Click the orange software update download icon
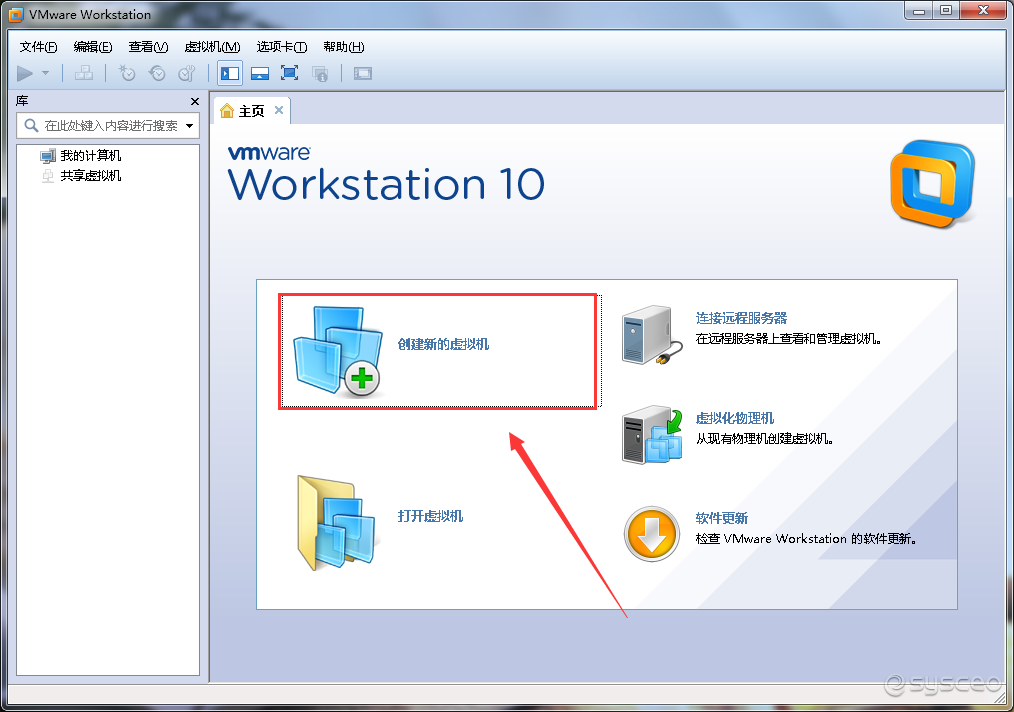Image resolution: width=1014 pixels, height=712 pixels. (x=651, y=534)
